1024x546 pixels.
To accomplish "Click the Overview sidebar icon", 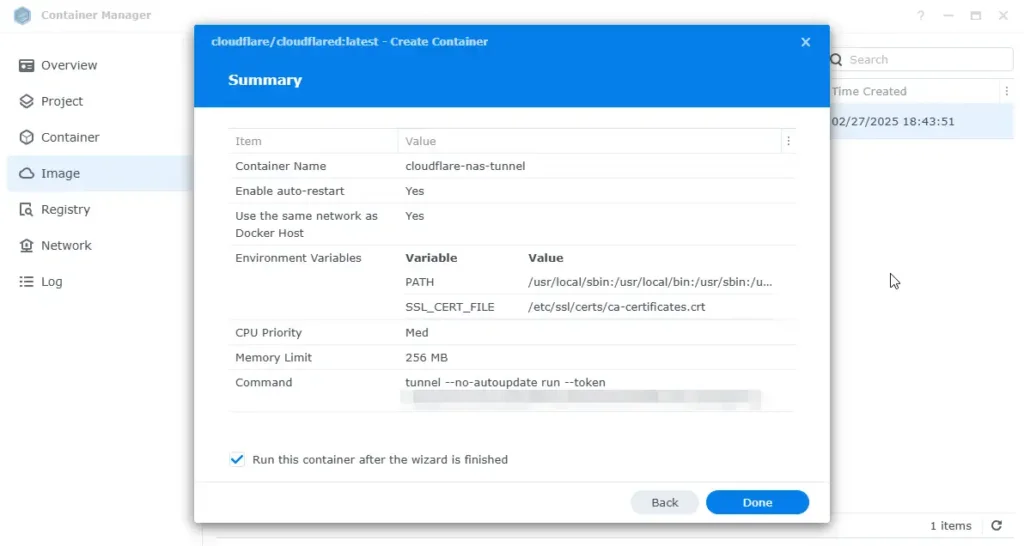I will pos(26,65).
